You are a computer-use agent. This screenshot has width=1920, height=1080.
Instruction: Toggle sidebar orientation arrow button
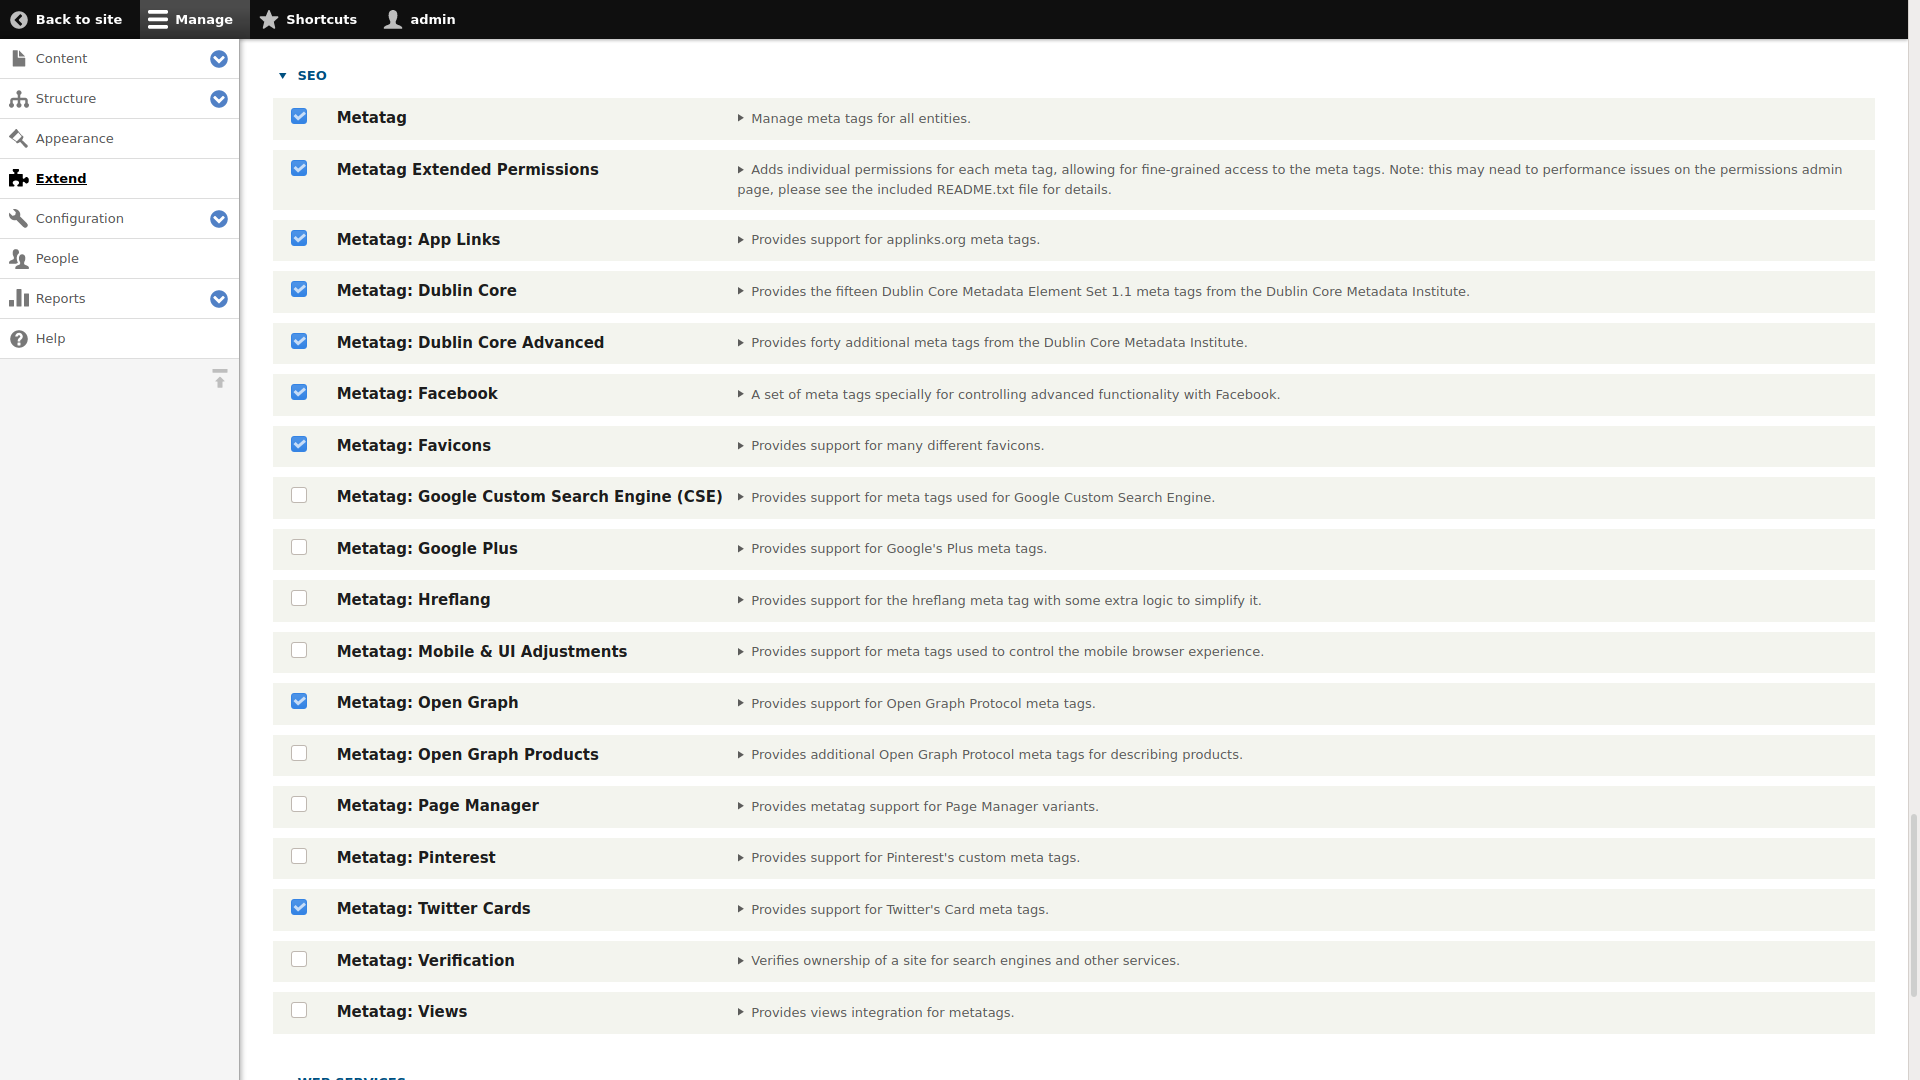tap(220, 379)
